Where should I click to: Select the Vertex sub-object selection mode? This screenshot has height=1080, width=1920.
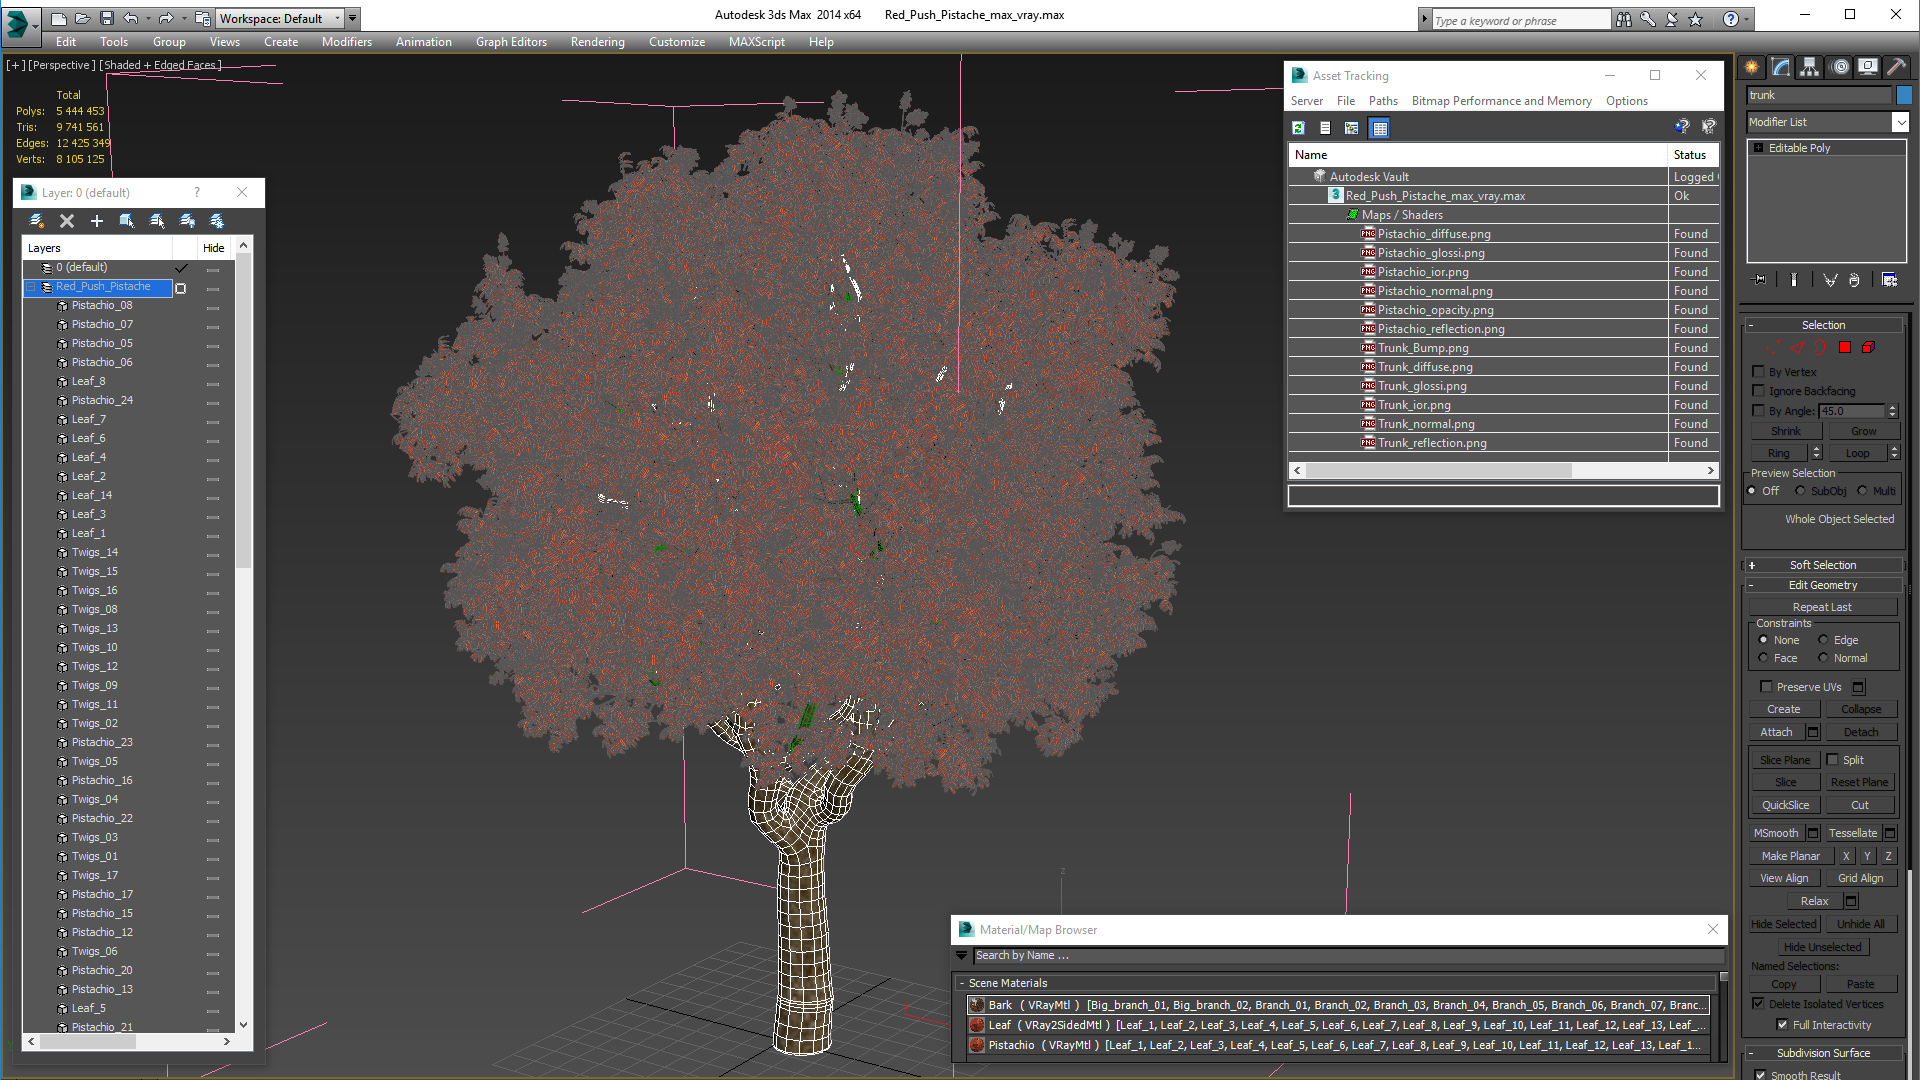[1773, 348]
